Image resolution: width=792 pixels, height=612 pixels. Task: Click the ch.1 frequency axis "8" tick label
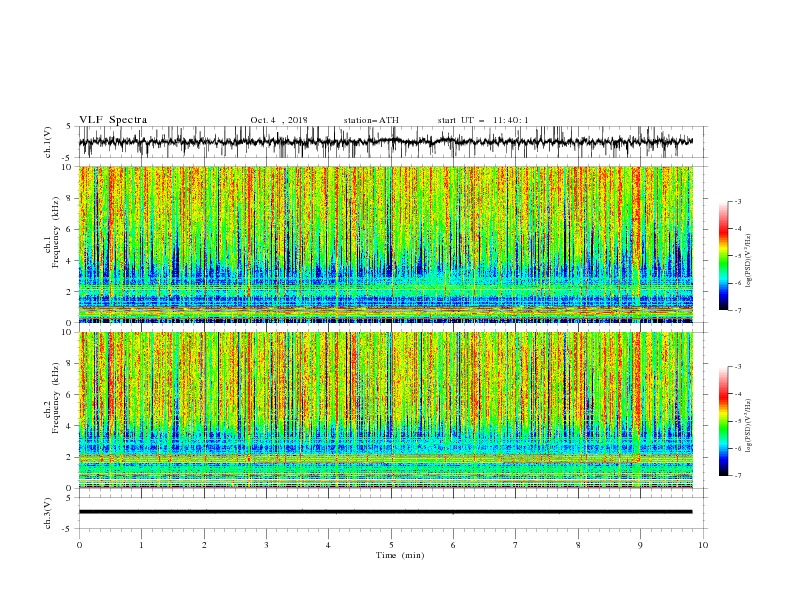click(x=70, y=198)
